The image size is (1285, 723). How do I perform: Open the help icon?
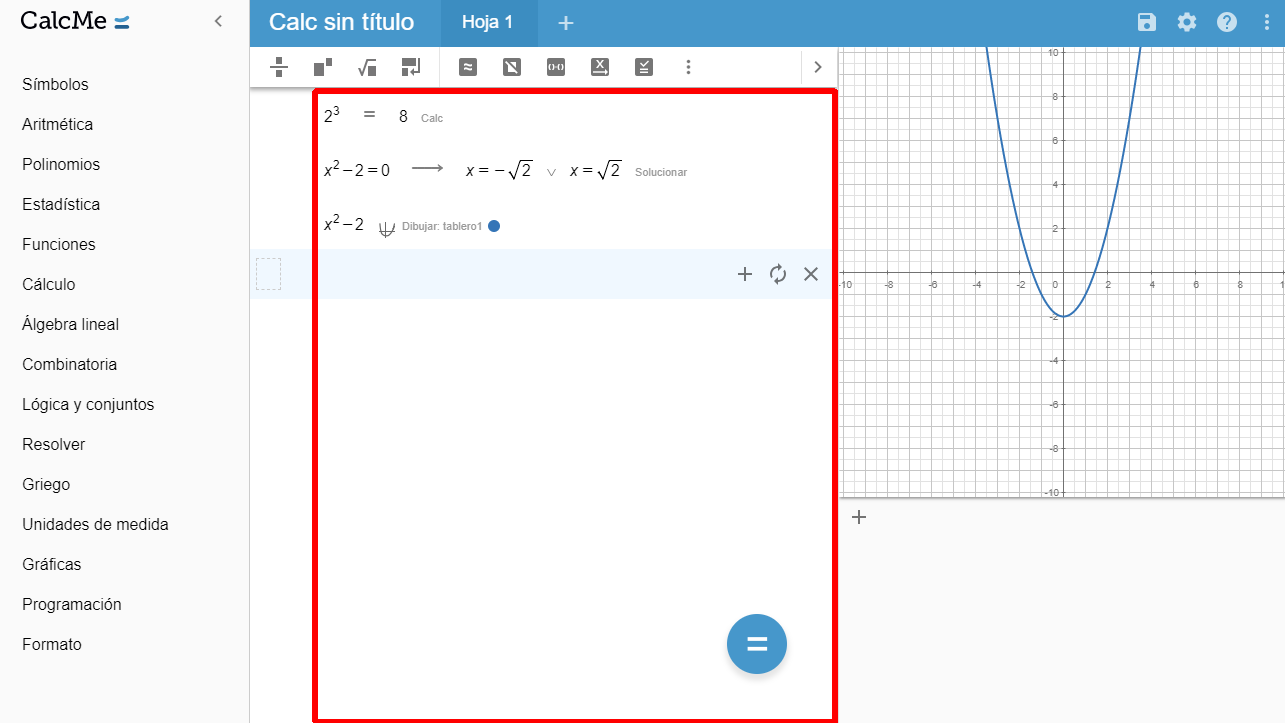(1227, 22)
